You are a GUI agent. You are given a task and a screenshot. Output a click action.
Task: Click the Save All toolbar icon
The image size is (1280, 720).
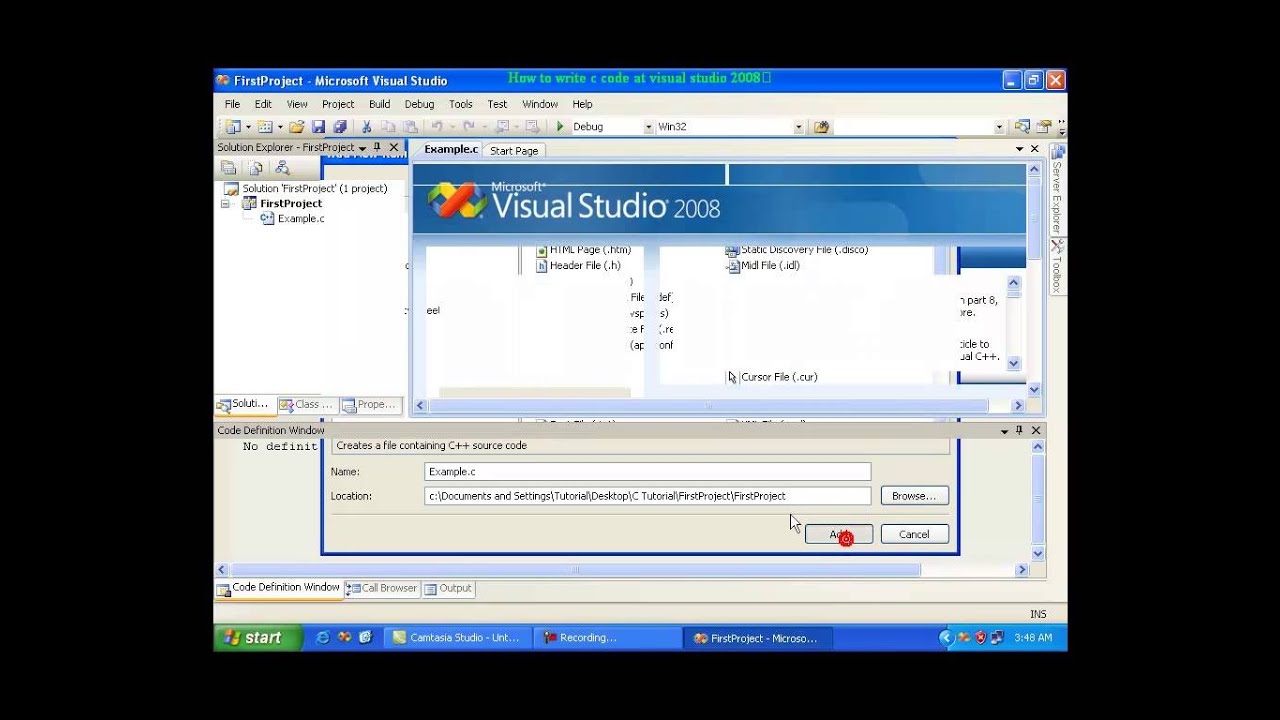(x=340, y=127)
